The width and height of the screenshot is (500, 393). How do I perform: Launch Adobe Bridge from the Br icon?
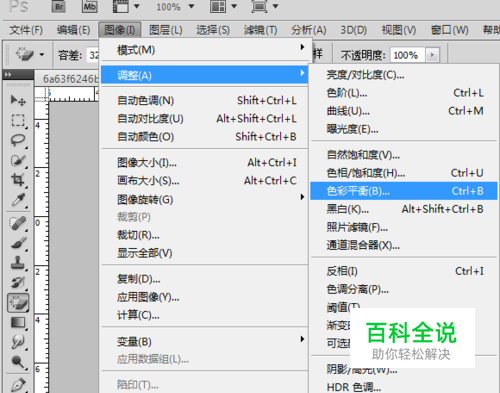click(59, 6)
